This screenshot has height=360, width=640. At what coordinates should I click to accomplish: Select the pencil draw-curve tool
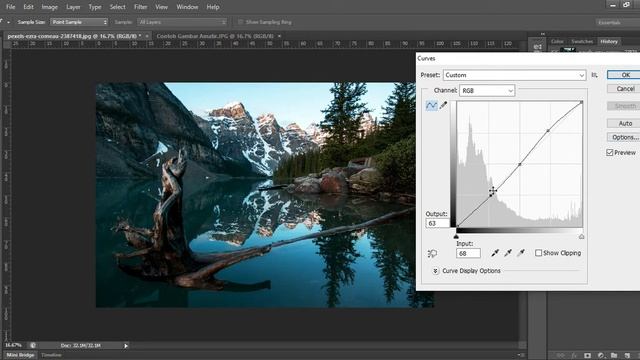[x=443, y=105]
